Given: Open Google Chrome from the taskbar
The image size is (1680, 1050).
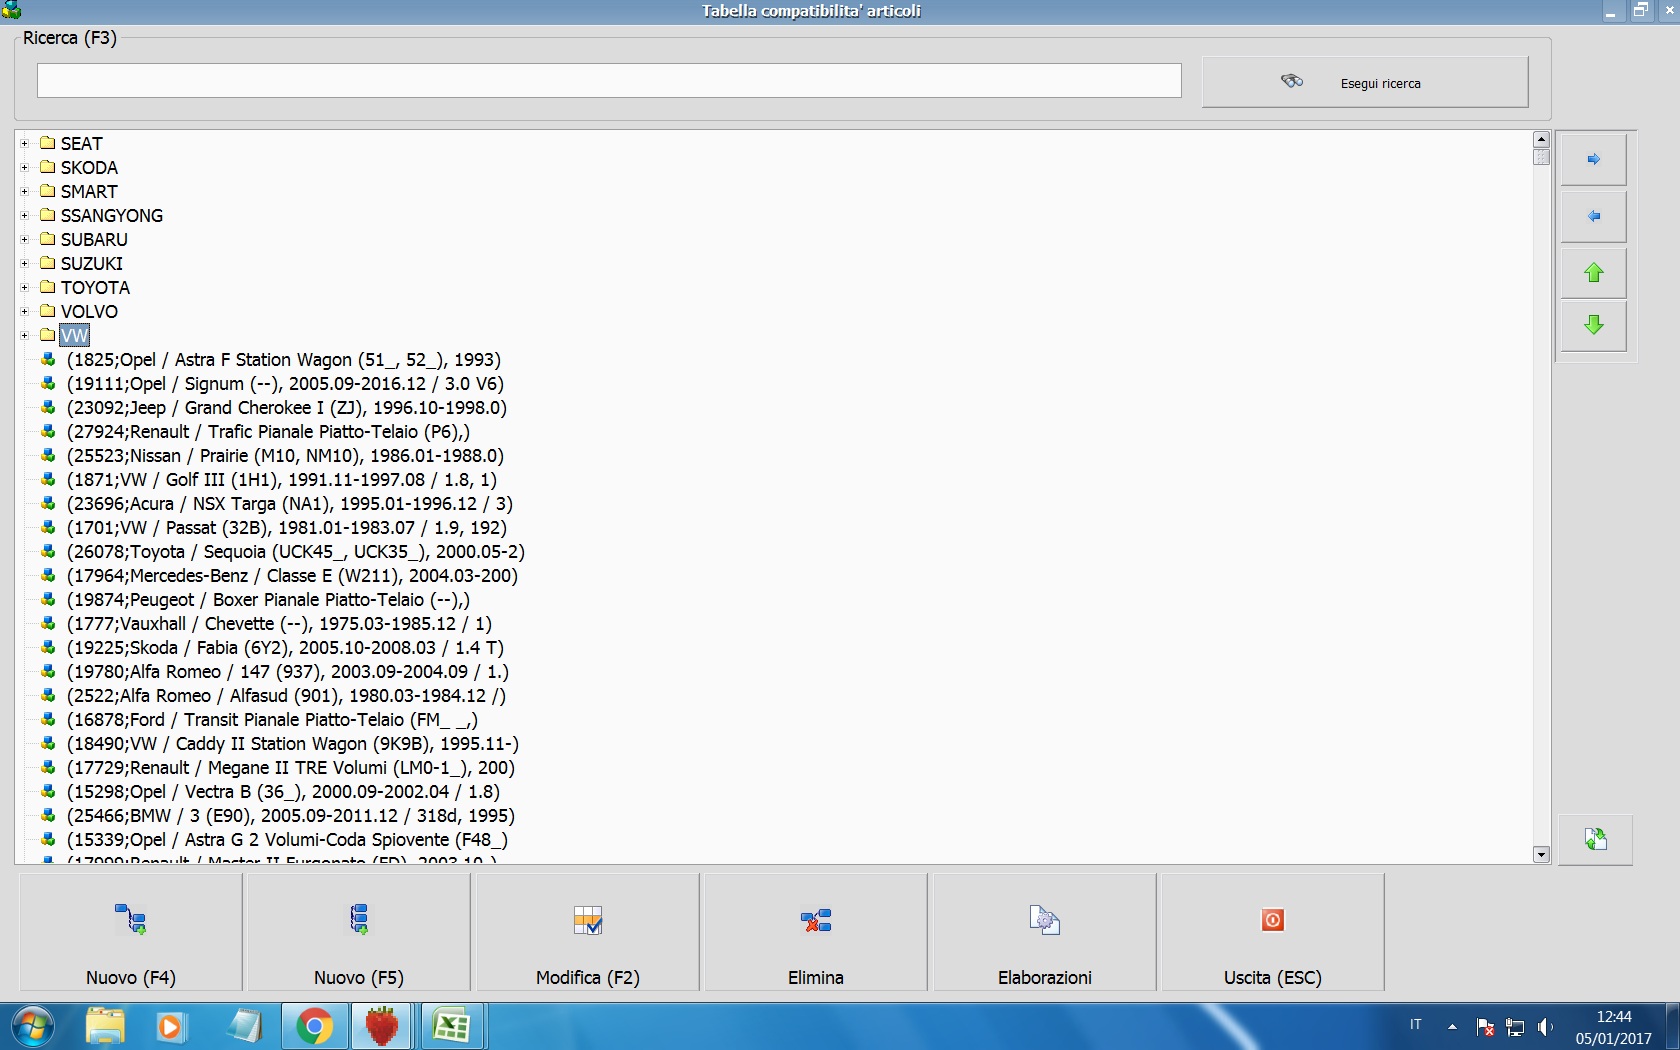Looking at the screenshot, I should click(x=314, y=1026).
